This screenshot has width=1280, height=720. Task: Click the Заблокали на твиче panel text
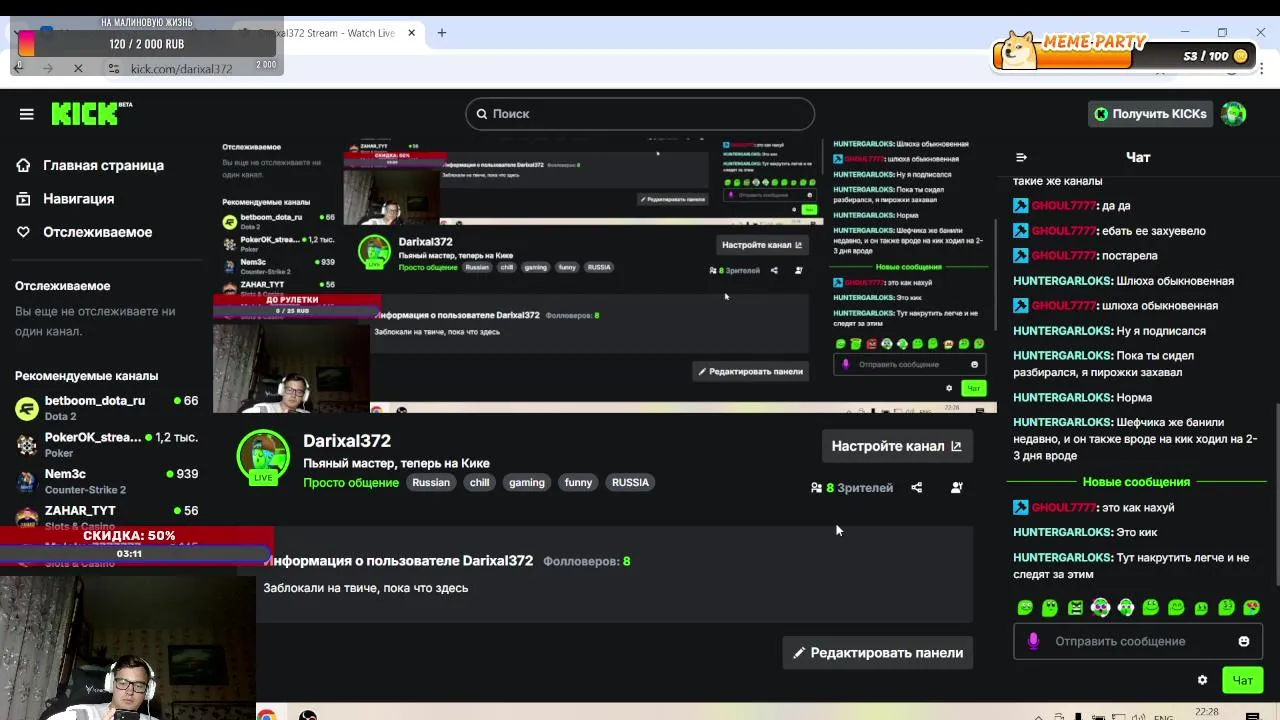366,588
